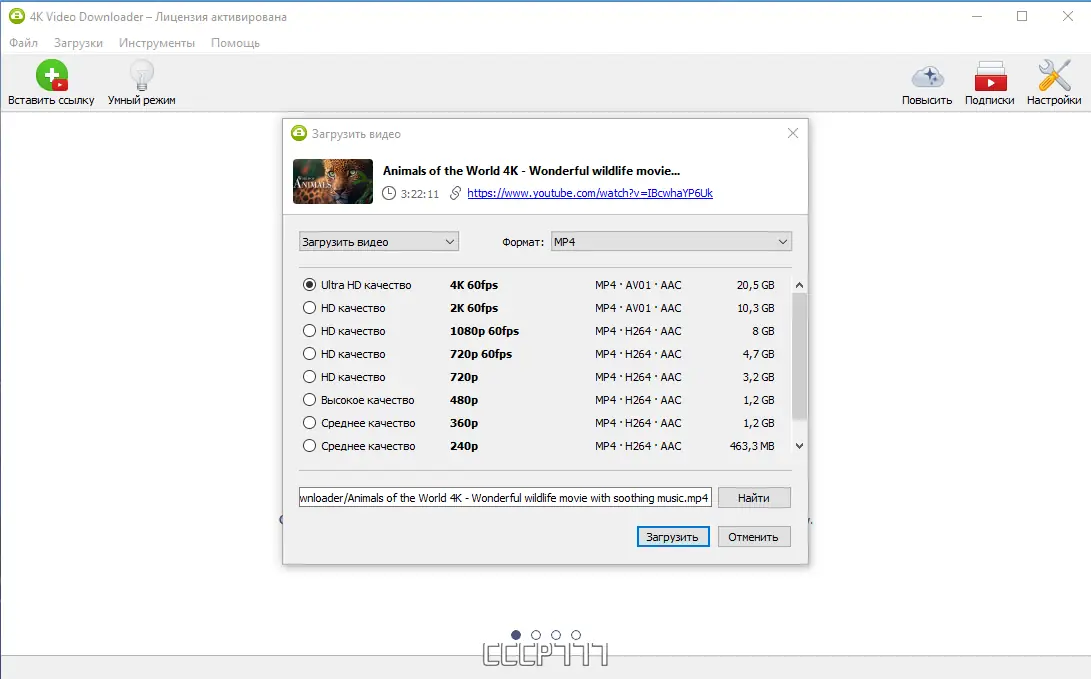1091x679 pixels.
Task: Click the 8 GB file size text
Action: pyautogui.click(x=763, y=330)
